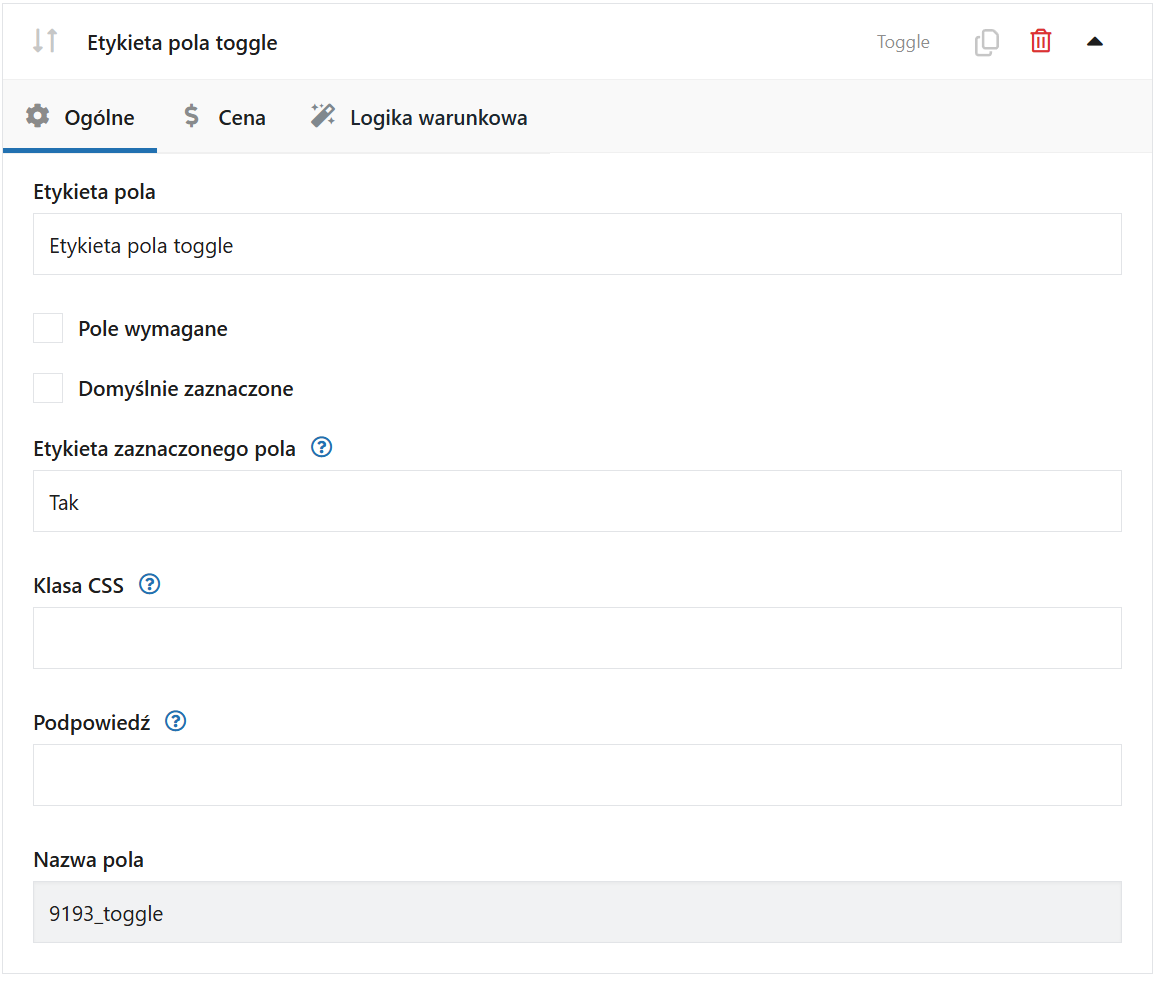Delete the field using red trash icon
This screenshot has height=989, width=1164.
[1041, 42]
